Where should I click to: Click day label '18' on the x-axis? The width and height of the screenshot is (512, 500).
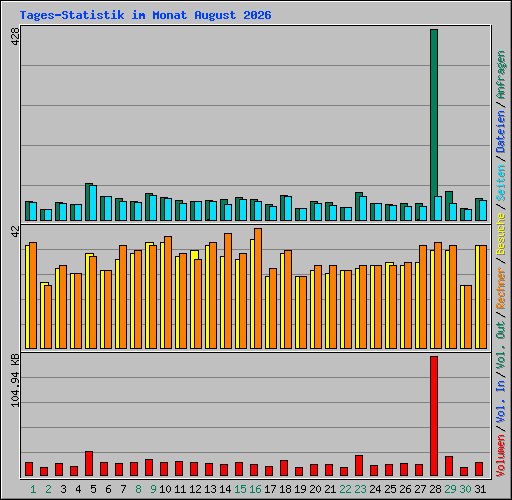tap(285, 489)
